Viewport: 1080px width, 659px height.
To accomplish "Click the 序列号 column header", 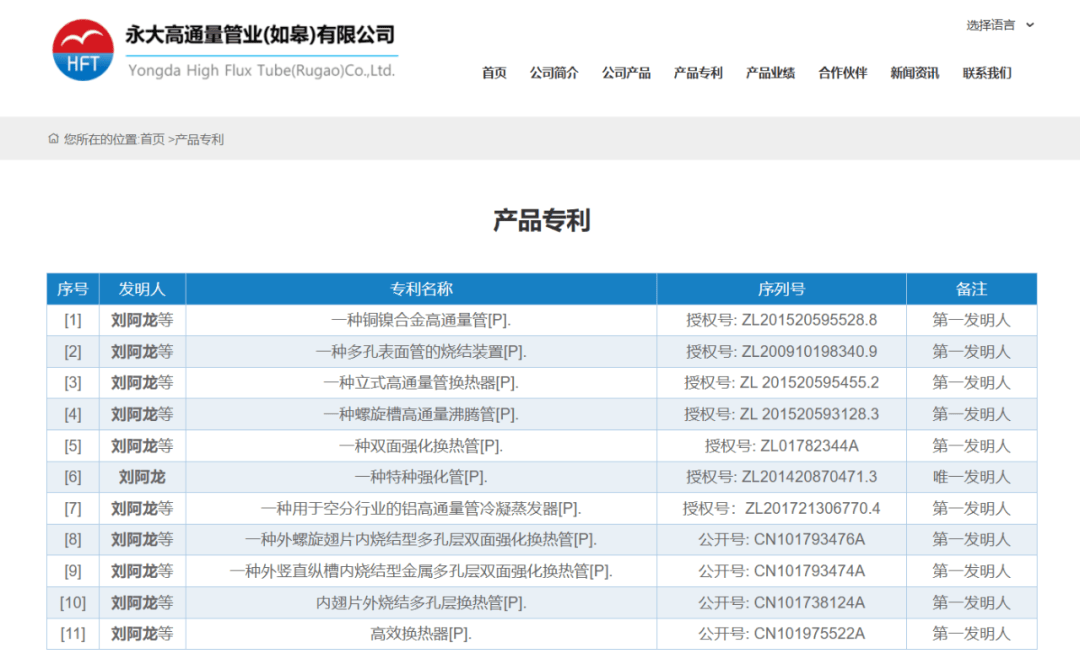I will tap(781, 289).
